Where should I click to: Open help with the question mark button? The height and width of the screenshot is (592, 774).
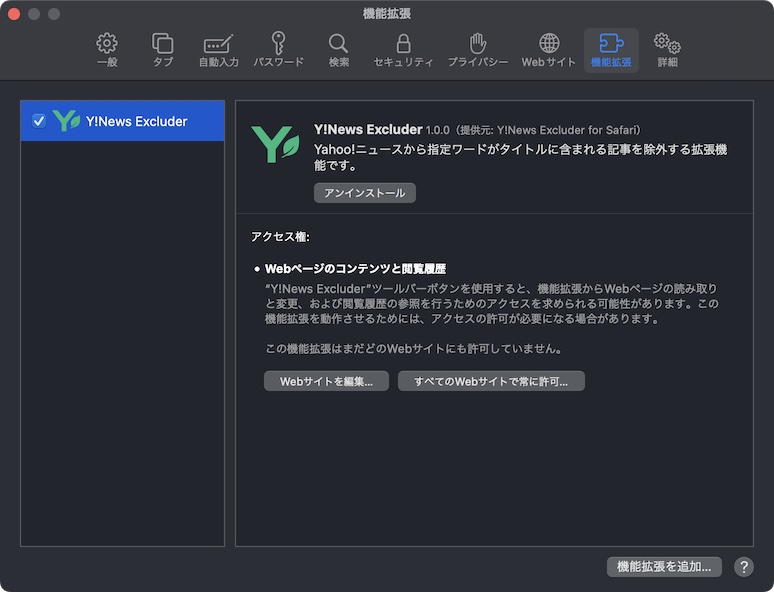click(744, 567)
